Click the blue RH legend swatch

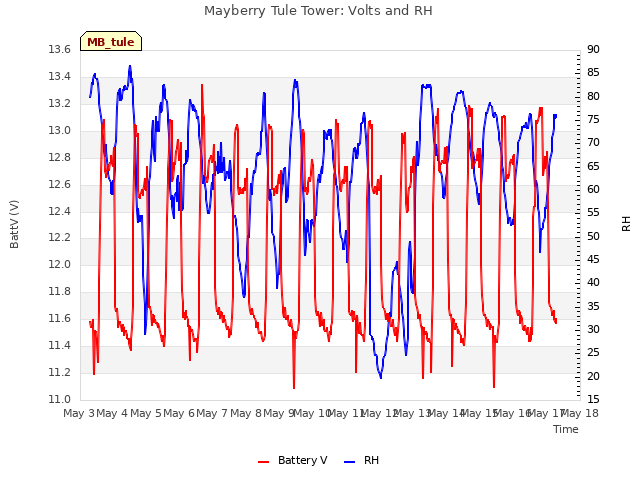coord(350,462)
